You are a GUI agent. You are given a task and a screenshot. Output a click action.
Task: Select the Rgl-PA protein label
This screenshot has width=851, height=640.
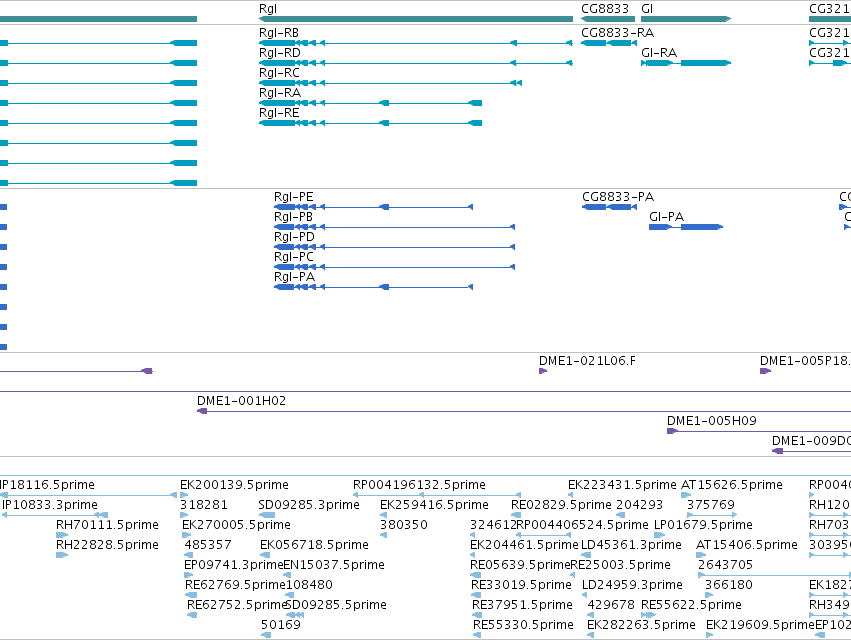tap(294, 277)
